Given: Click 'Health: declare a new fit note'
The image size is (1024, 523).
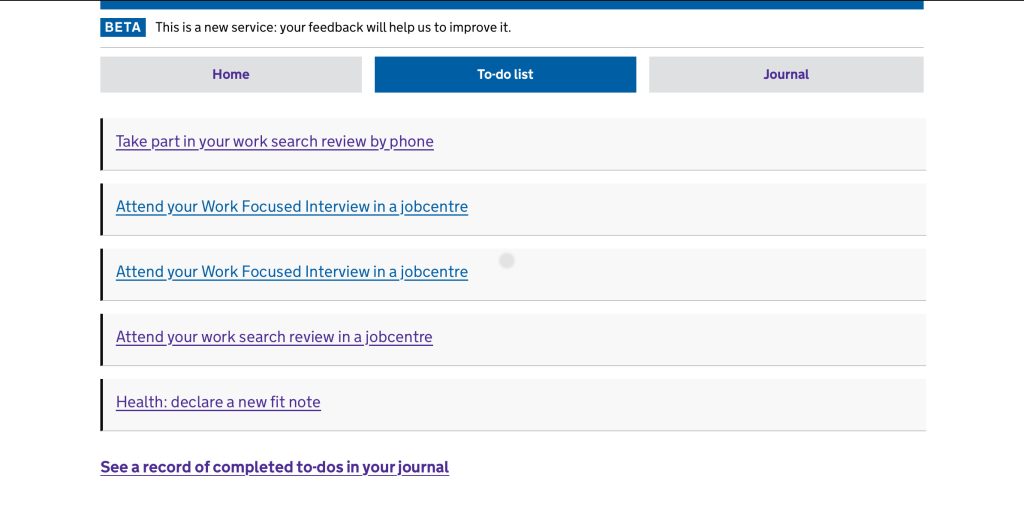Looking at the screenshot, I should point(218,402).
